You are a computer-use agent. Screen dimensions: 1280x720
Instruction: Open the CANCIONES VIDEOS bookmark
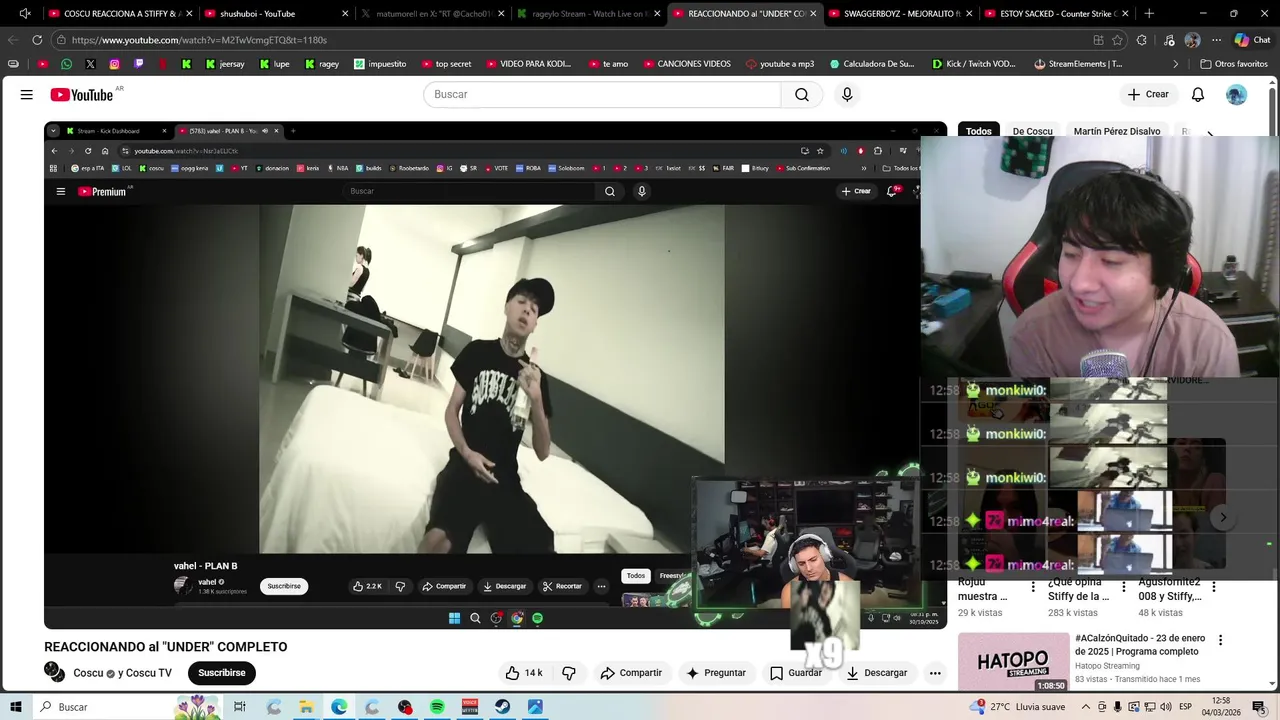[687, 64]
